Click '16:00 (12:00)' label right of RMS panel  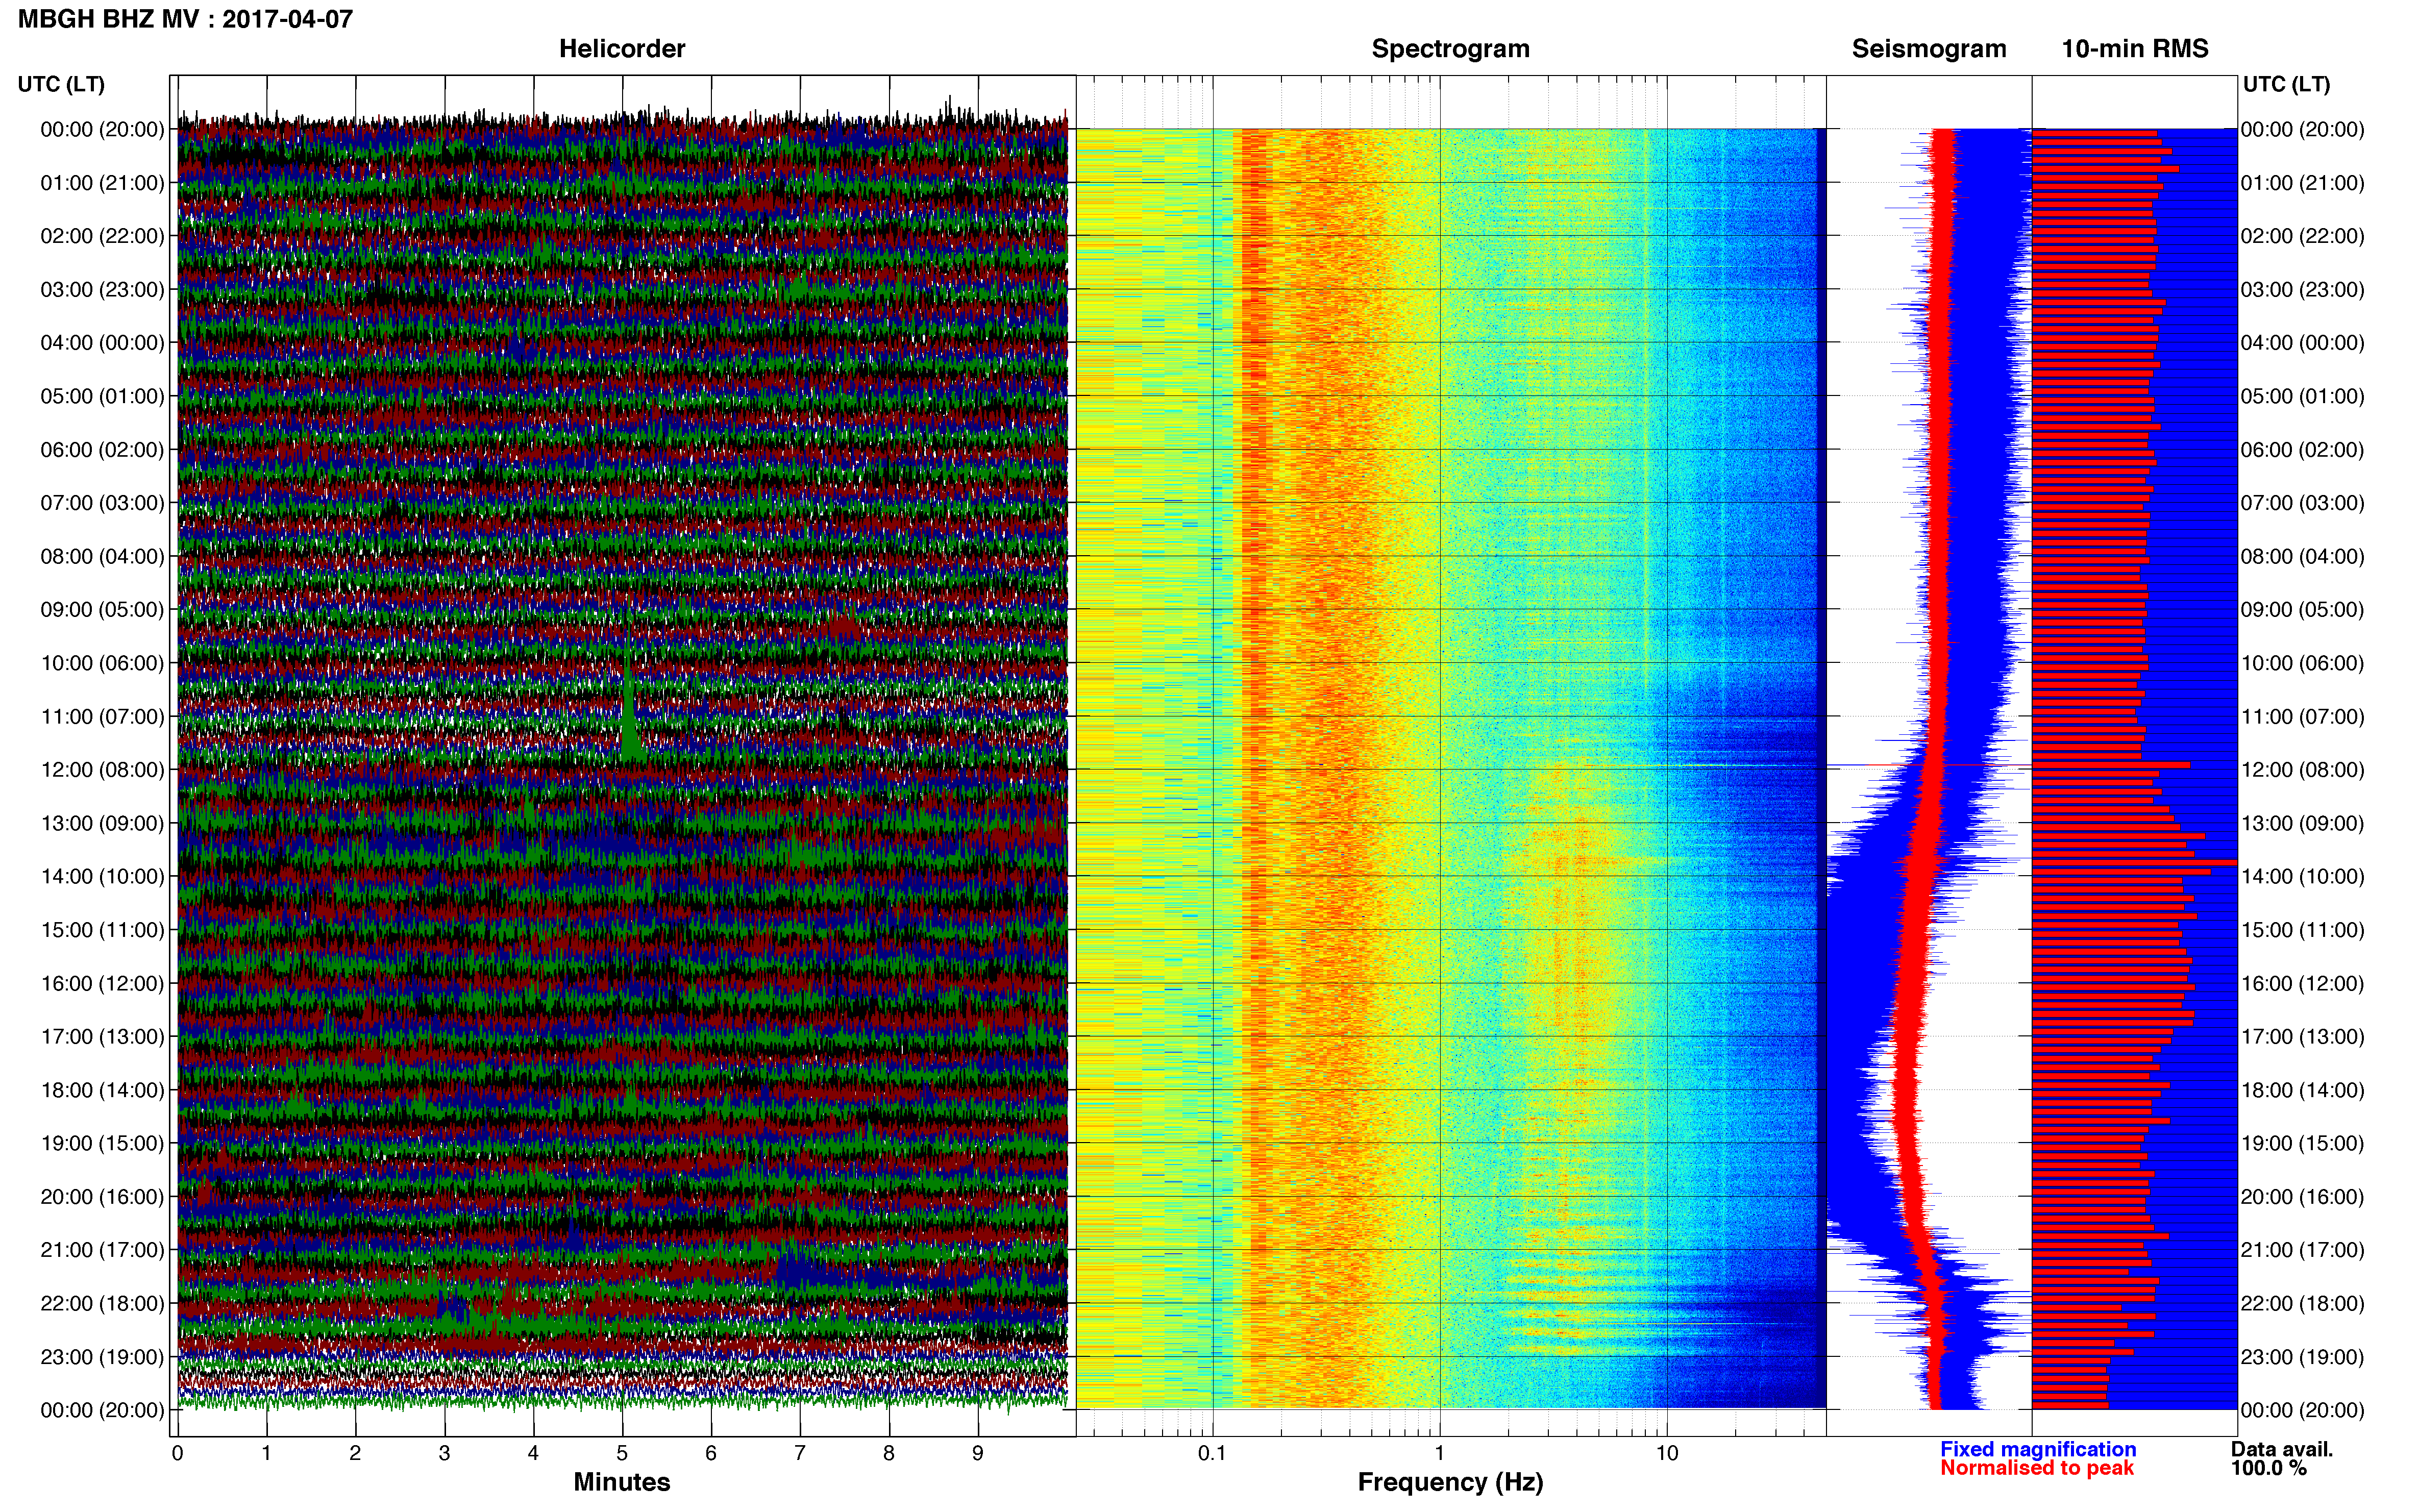[x=2303, y=983]
